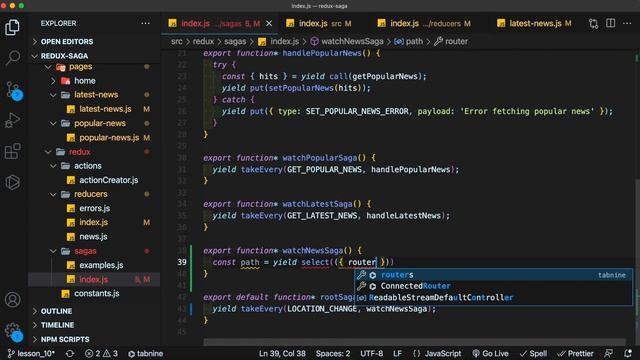The height and width of the screenshot is (360, 640).
Task: Click synchronize changes icon in status bar
Action: point(70,354)
